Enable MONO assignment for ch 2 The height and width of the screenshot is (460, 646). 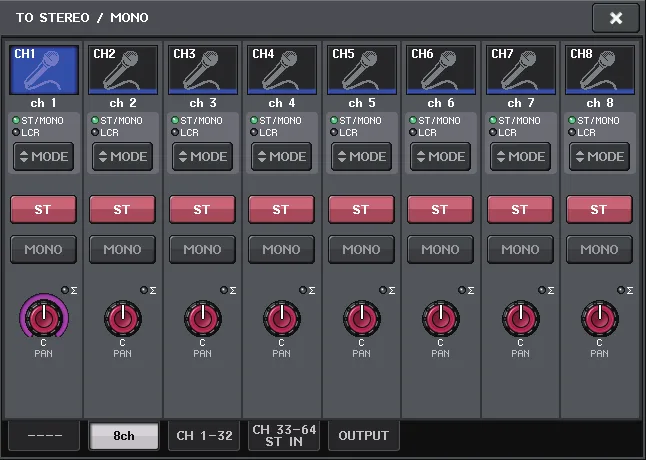click(122, 250)
